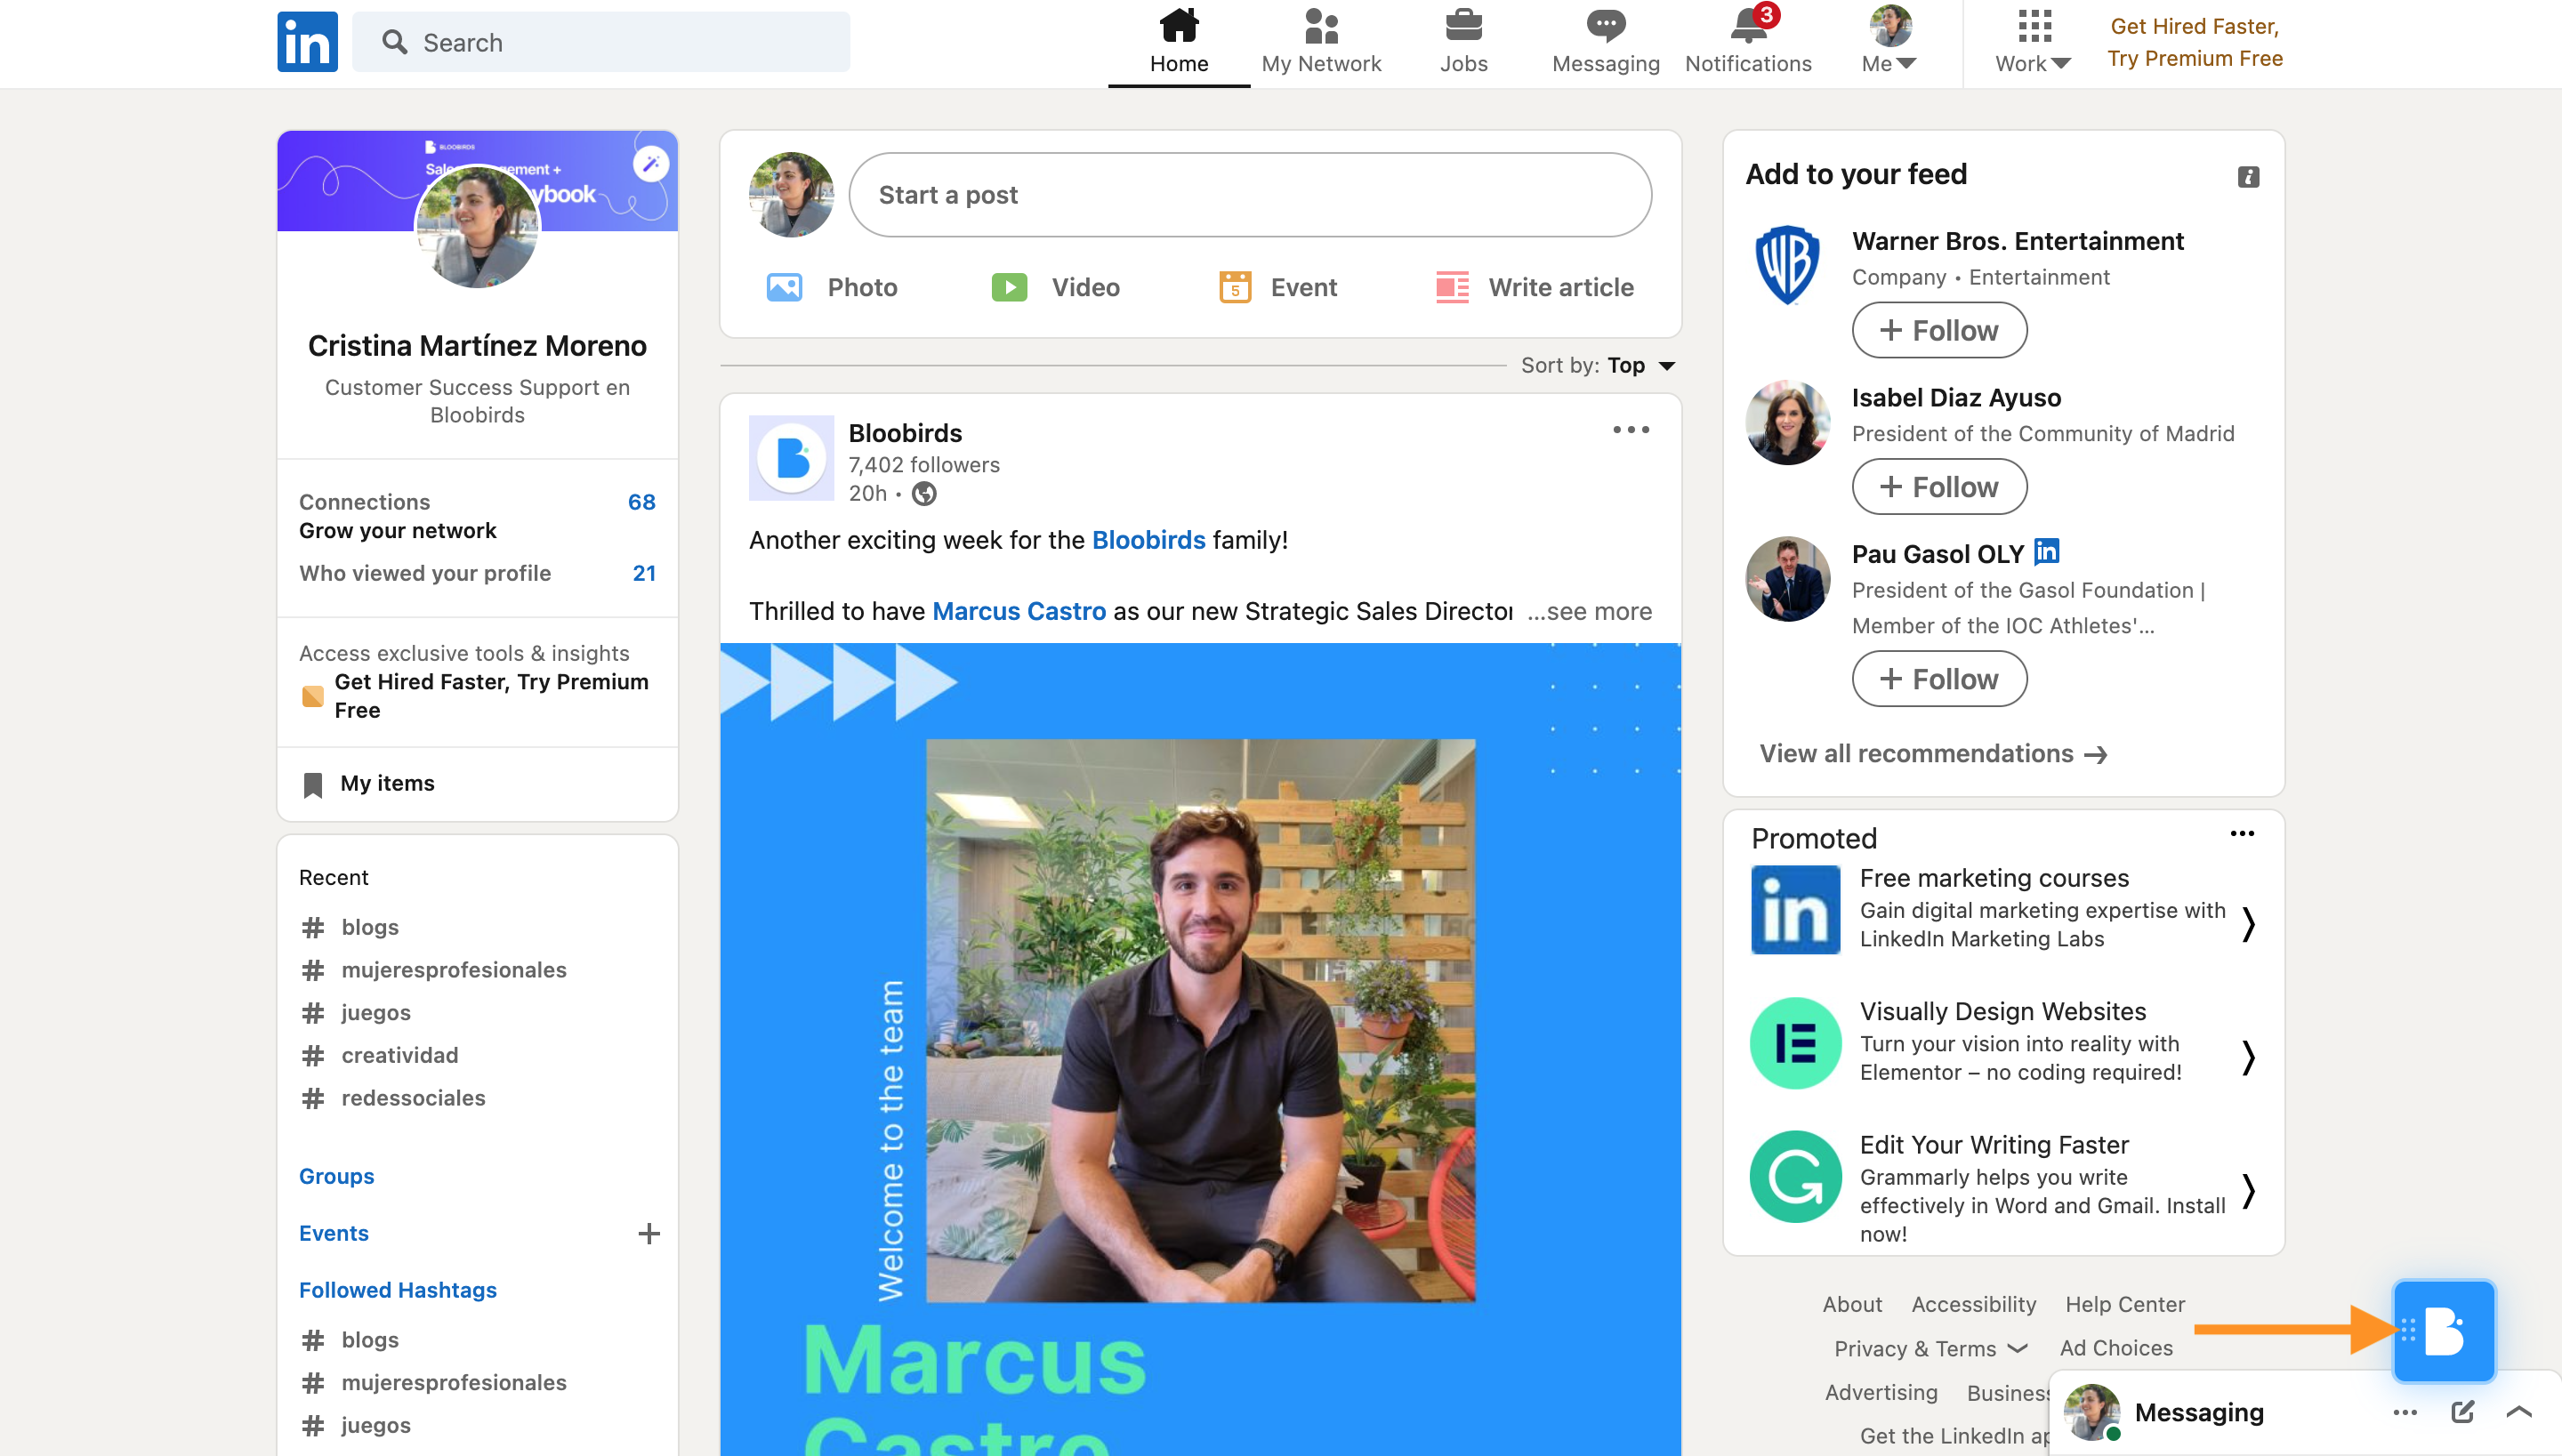Click the Search field

[x=601, y=42]
